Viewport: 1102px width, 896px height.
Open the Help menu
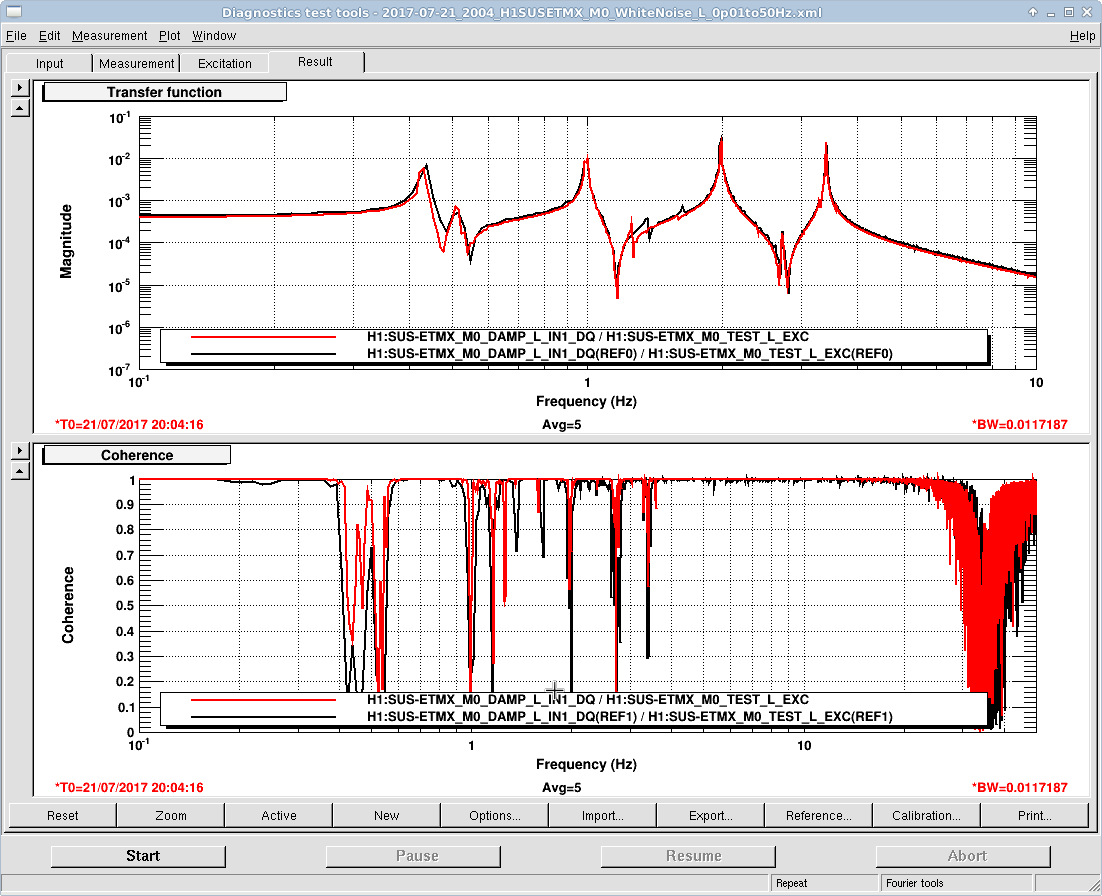coord(1082,36)
